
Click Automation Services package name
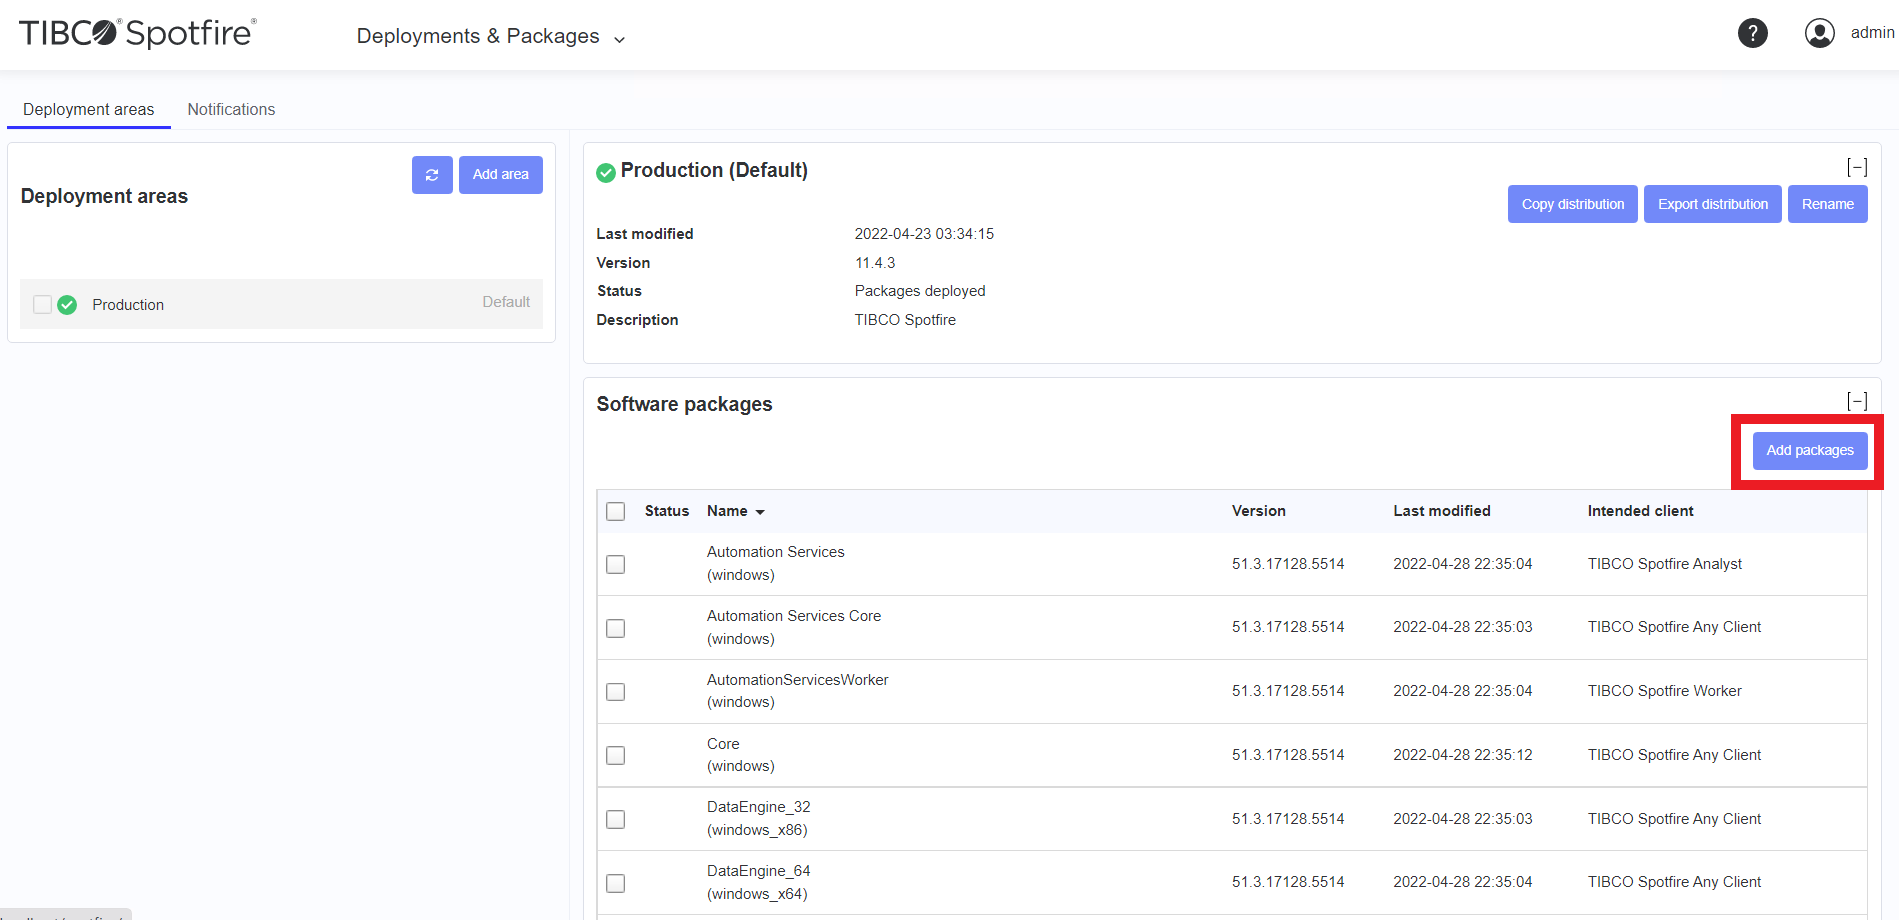click(x=776, y=552)
